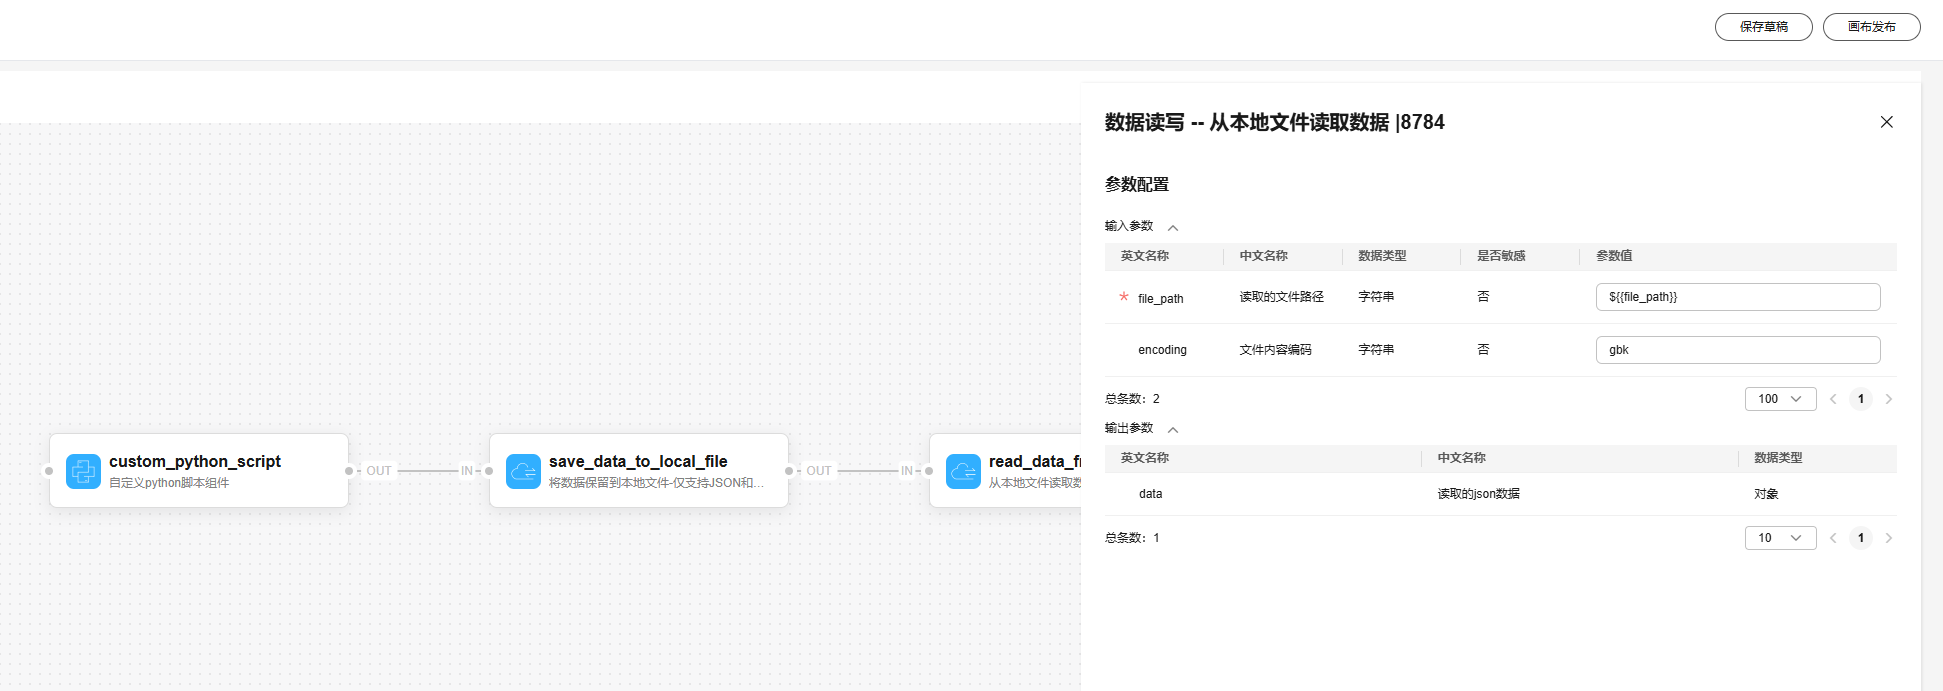
Task: Click 保存草稿 button
Action: [x=1763, y=27]
